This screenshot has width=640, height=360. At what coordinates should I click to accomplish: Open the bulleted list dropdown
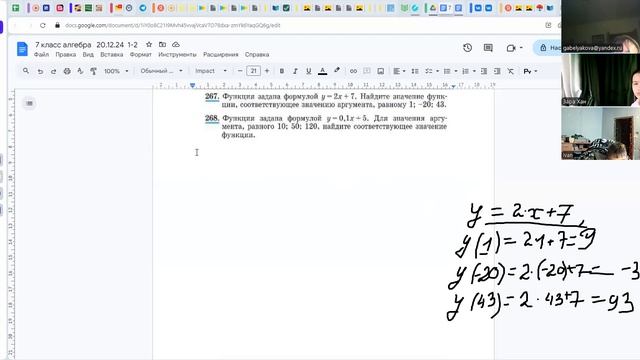(450, 71)
